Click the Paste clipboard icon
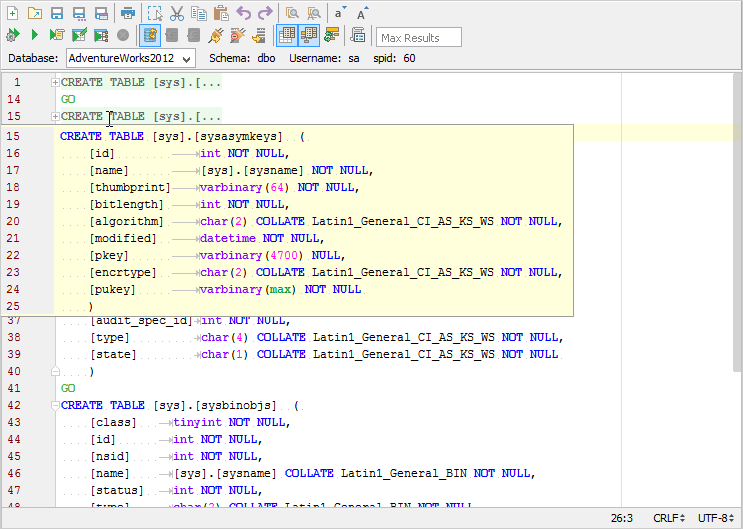 point(221,13)
